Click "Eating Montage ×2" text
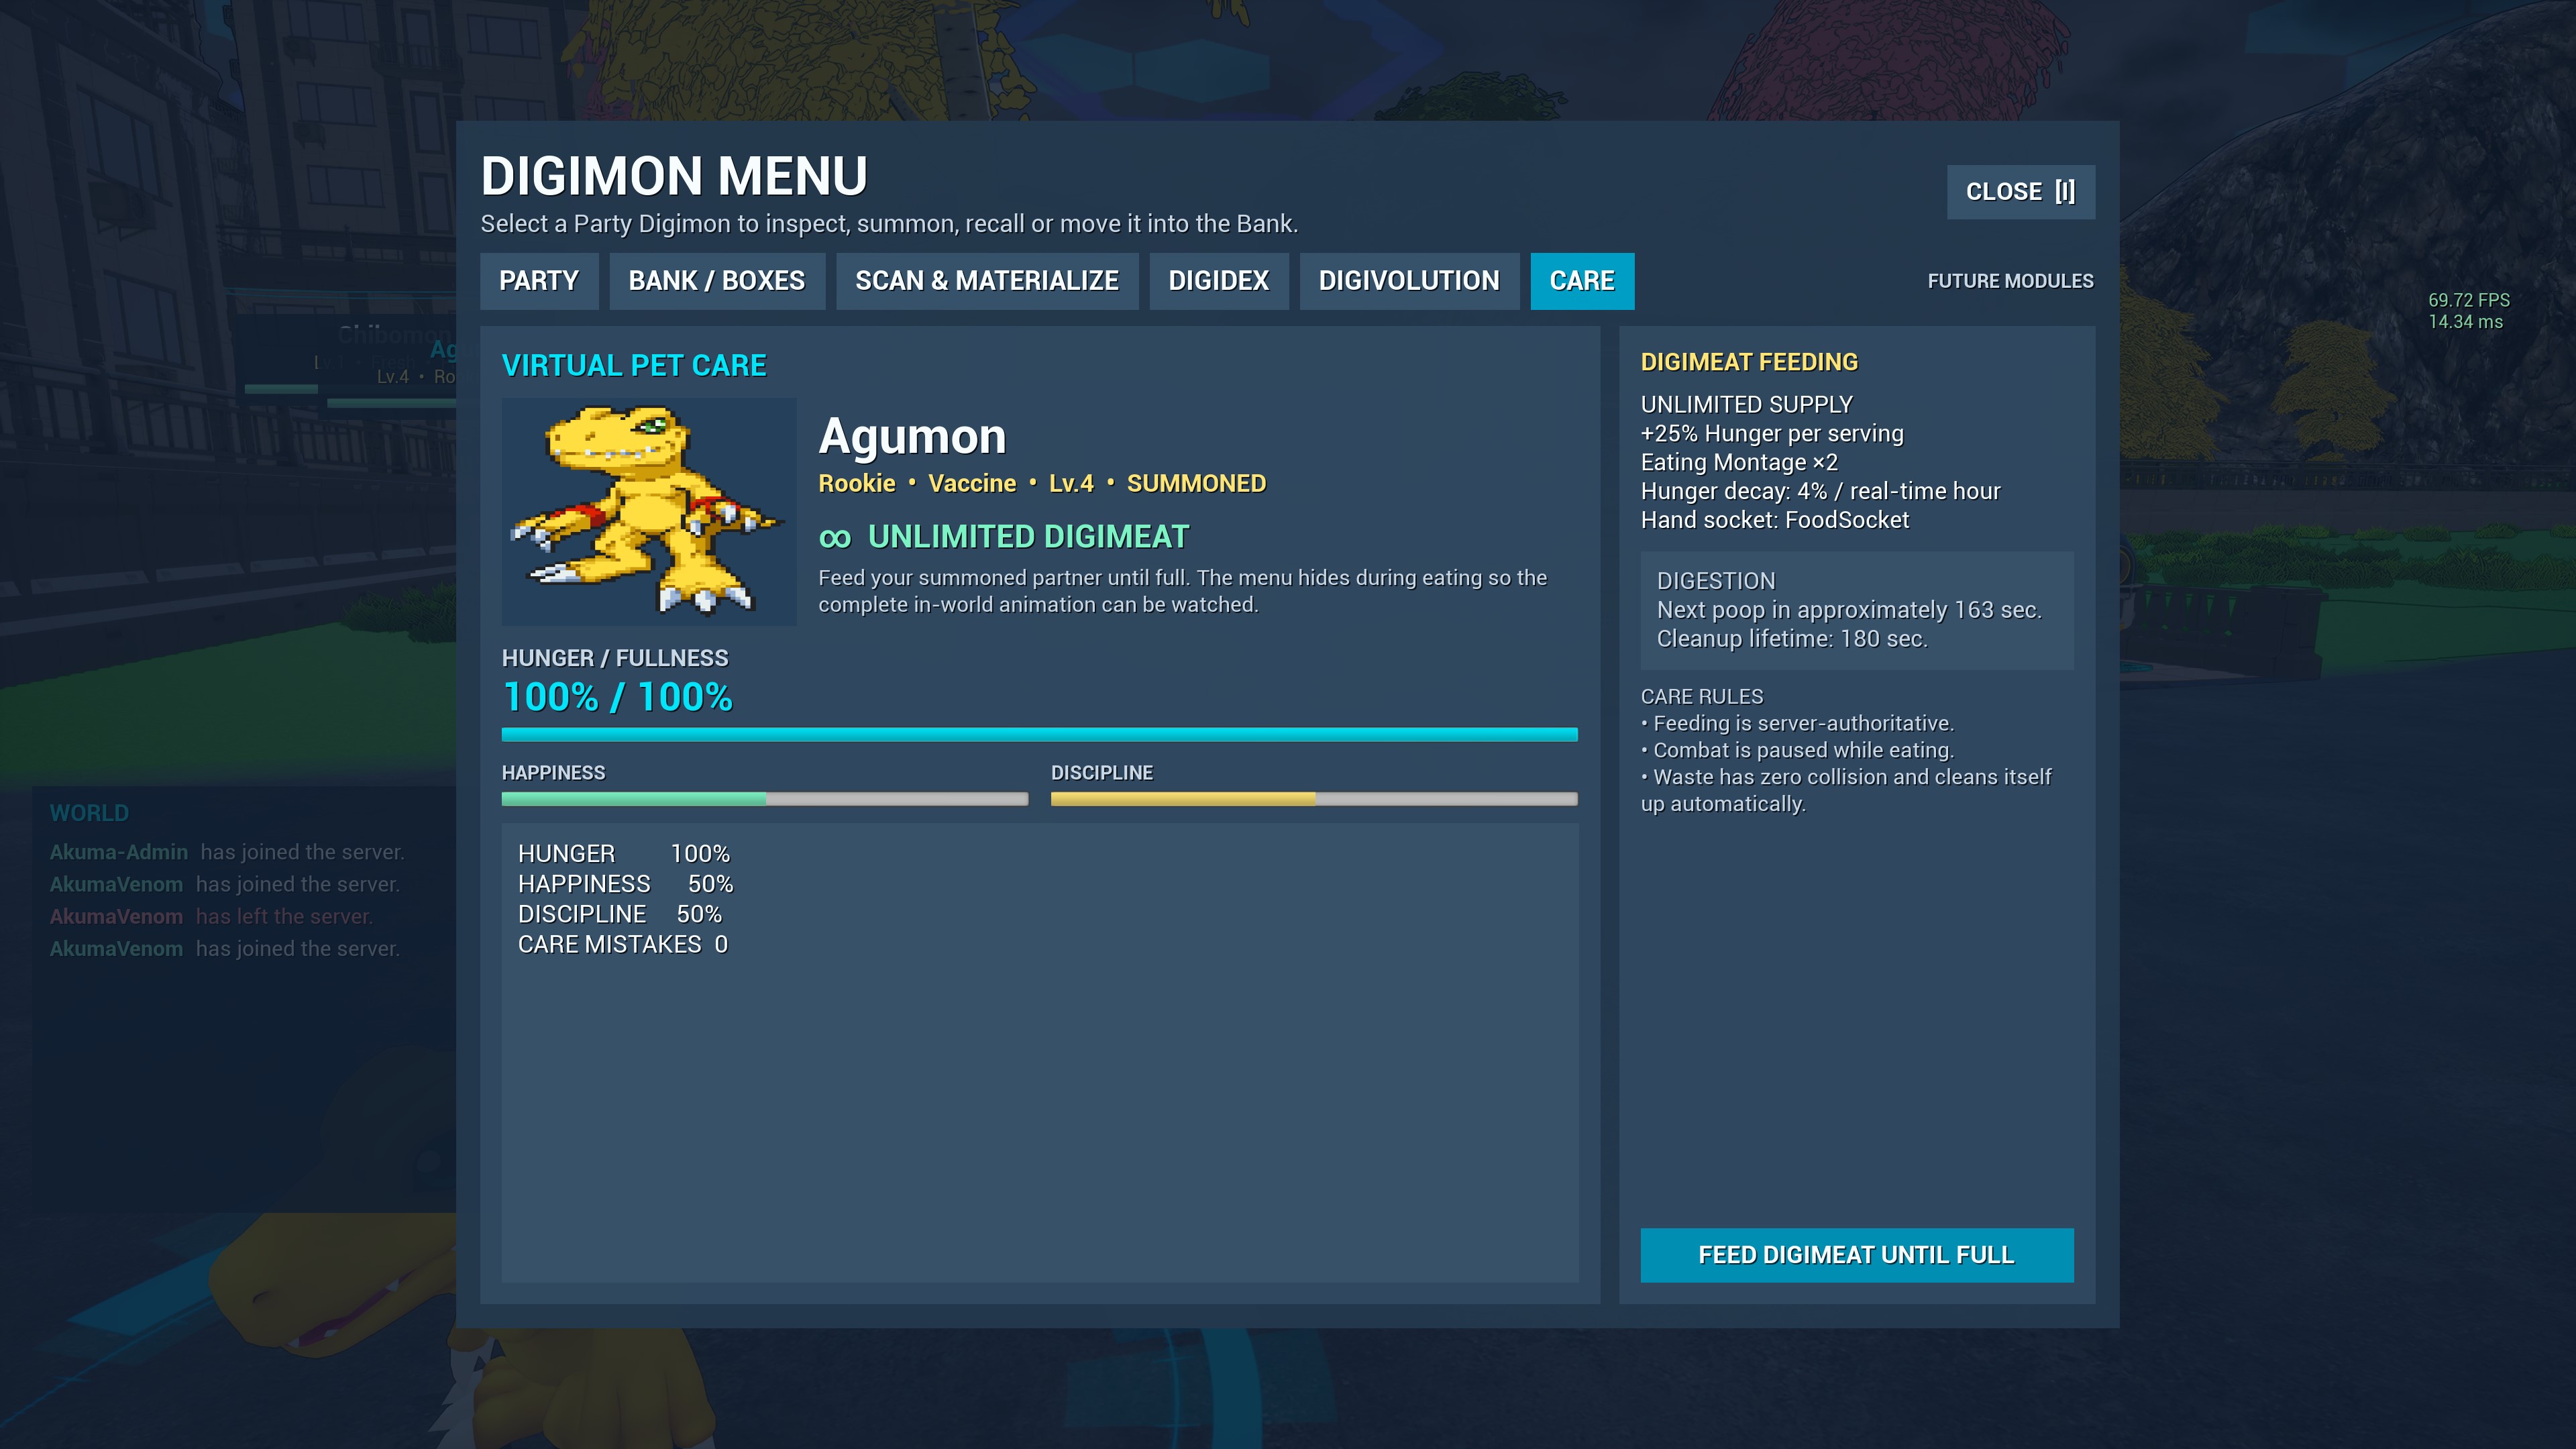This screenshot has height=1449, width=2576. pos(1739,463)
